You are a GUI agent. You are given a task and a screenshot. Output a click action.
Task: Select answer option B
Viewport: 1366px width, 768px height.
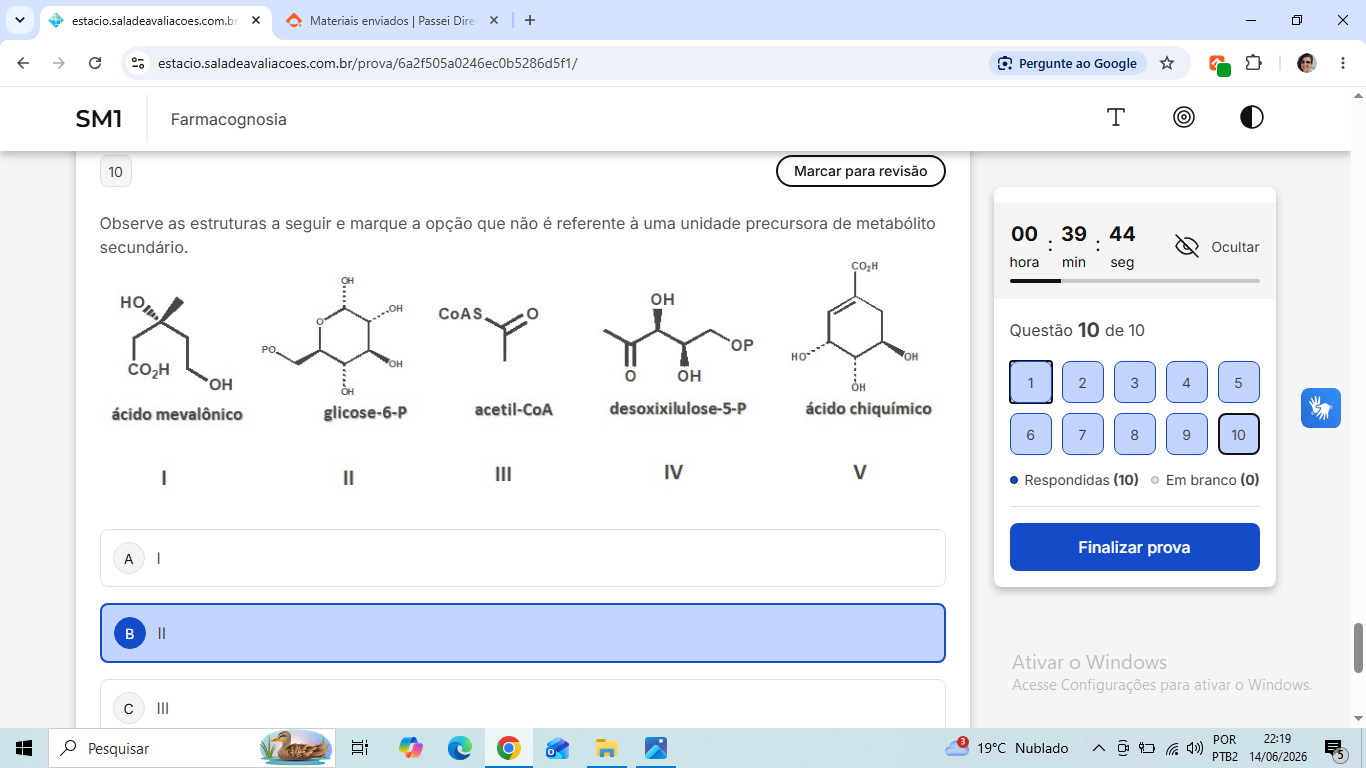(523, 633)
